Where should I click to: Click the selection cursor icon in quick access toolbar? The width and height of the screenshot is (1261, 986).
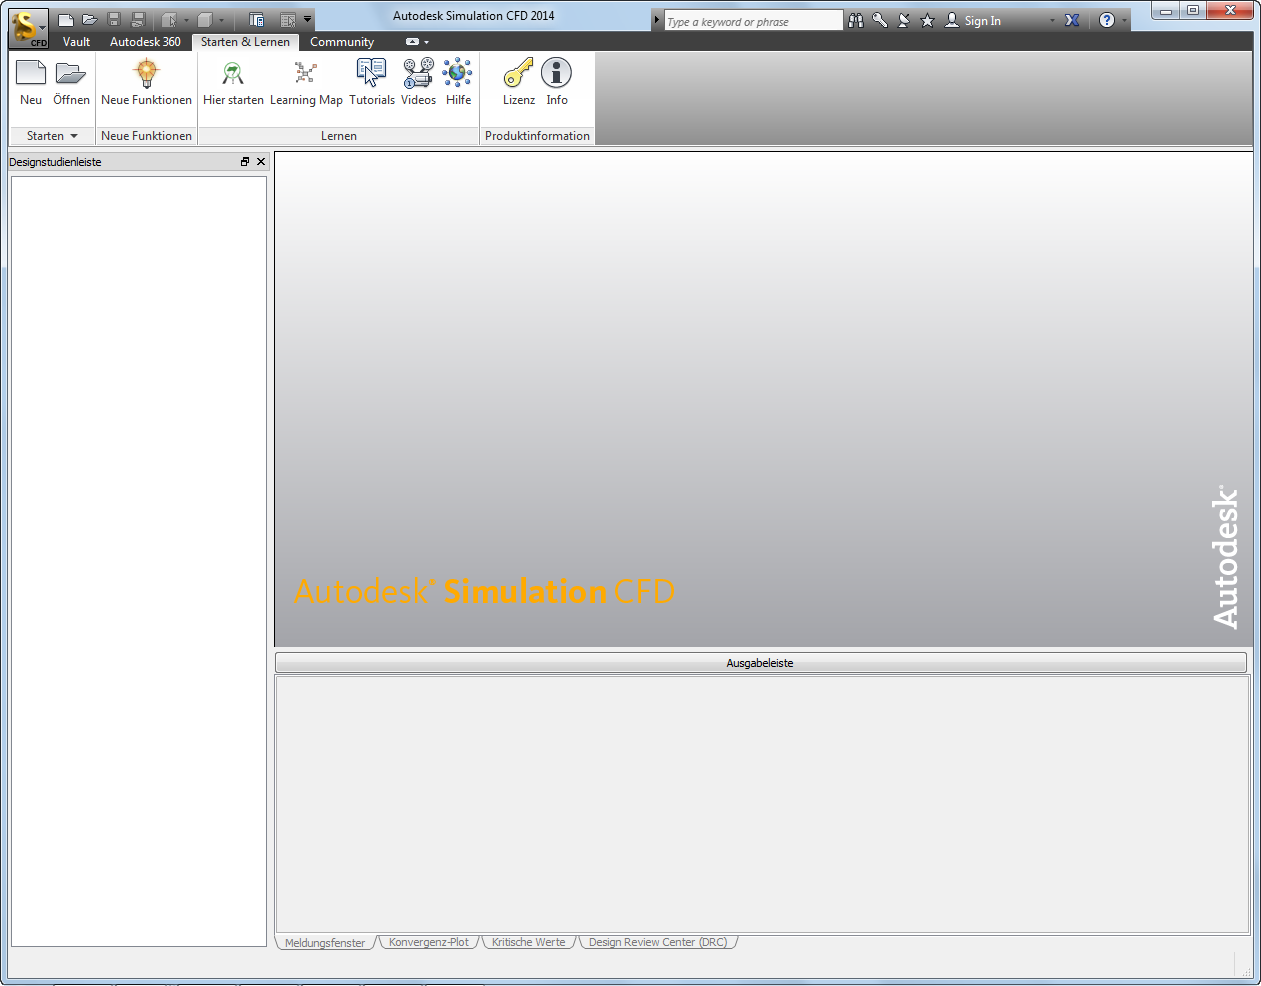(169, 20)
